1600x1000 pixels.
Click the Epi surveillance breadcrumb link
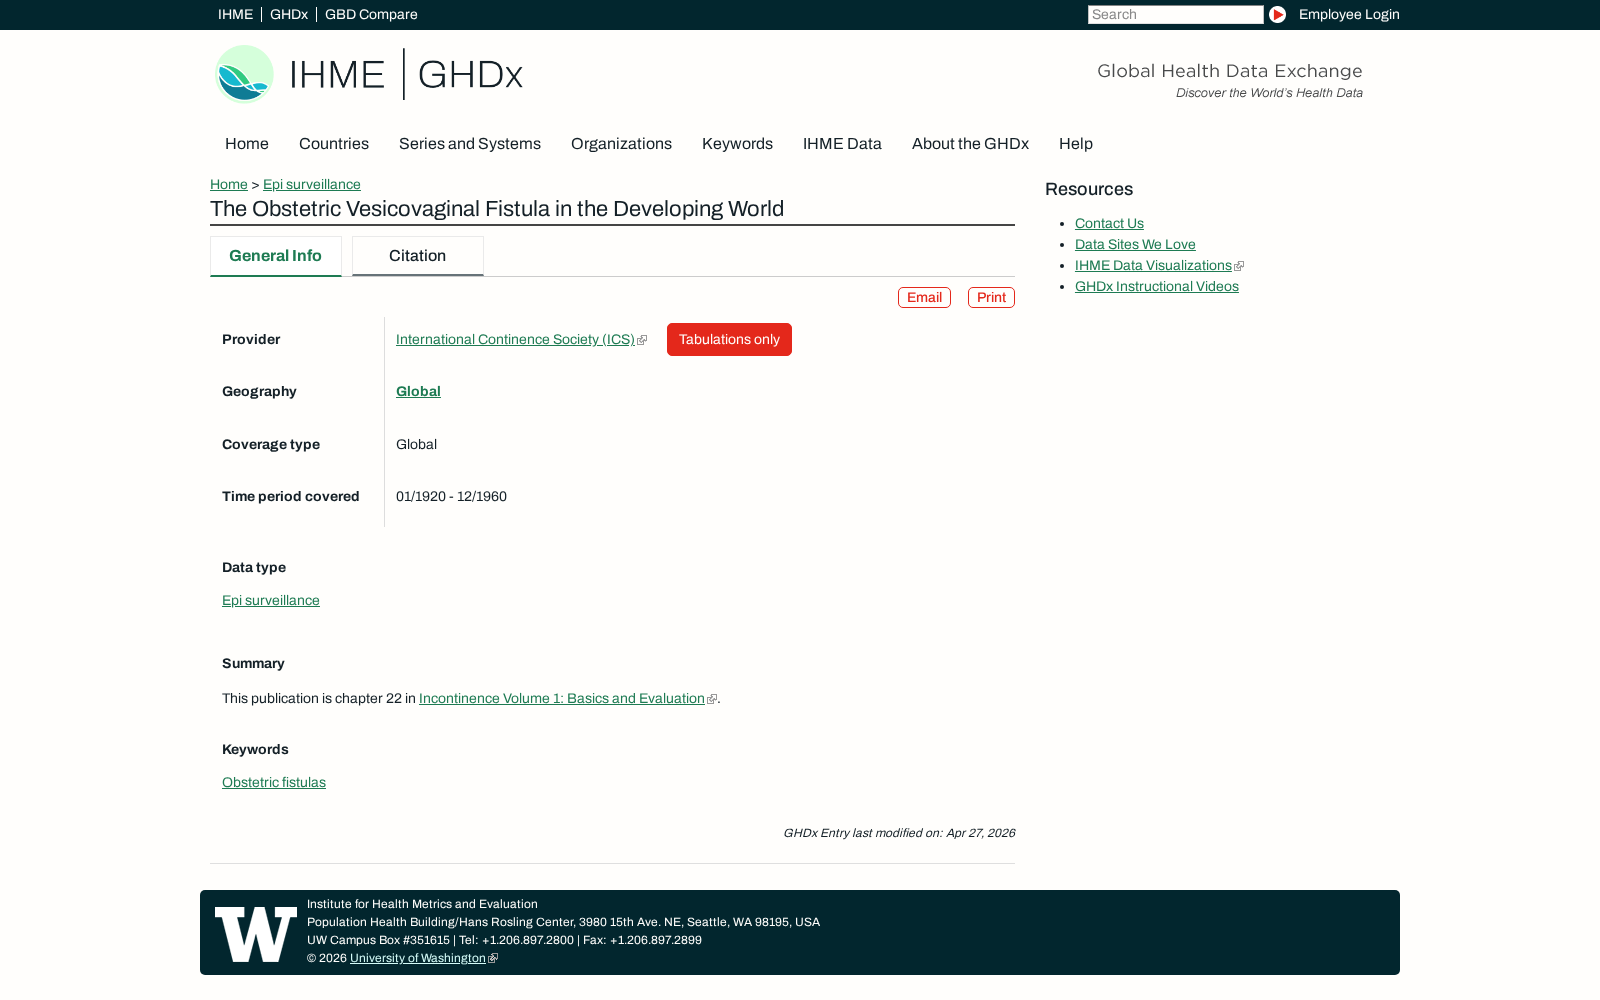click(312, 185)
